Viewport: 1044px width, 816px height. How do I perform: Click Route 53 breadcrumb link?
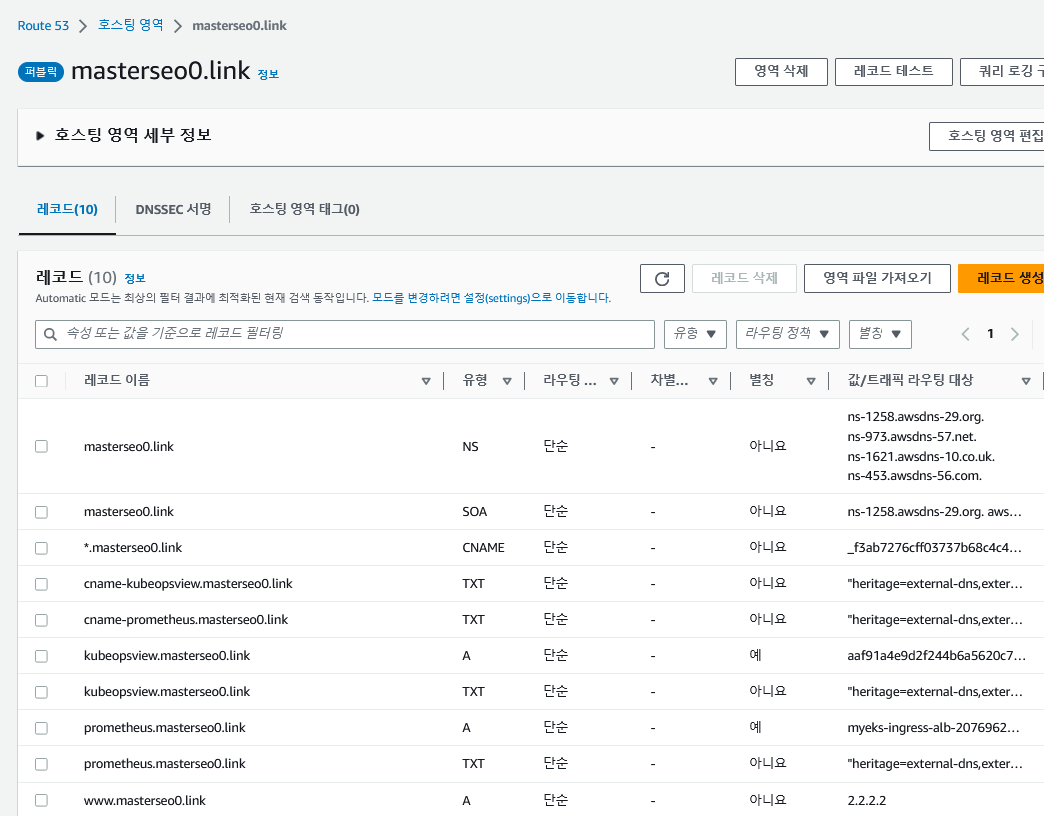pyautogui.click(x=43, y=26)
